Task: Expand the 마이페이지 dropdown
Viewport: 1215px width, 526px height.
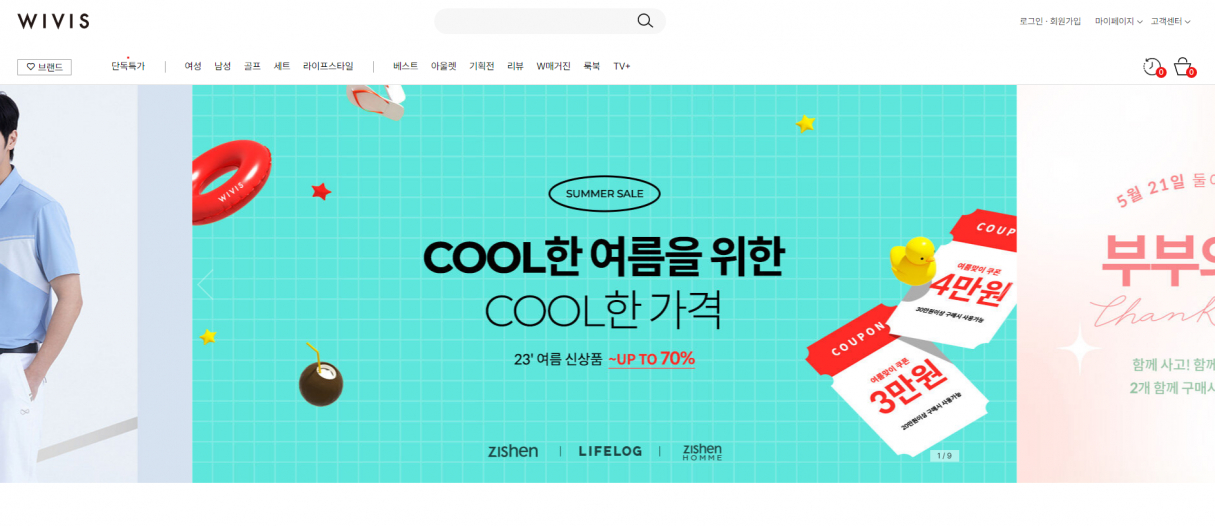Action: click(1118, 21)
